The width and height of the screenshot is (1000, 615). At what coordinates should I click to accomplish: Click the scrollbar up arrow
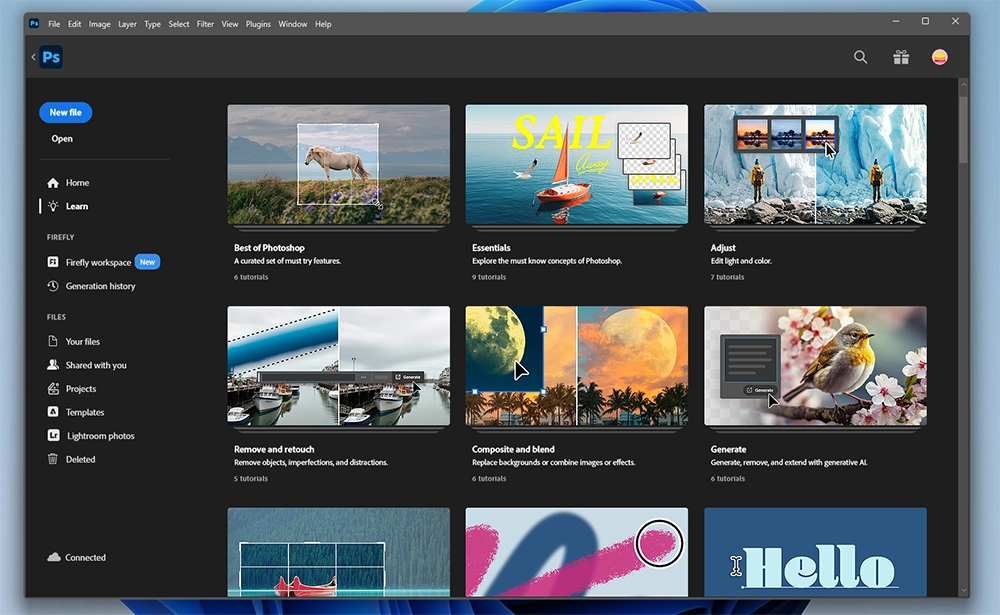[x=964, y=84]
